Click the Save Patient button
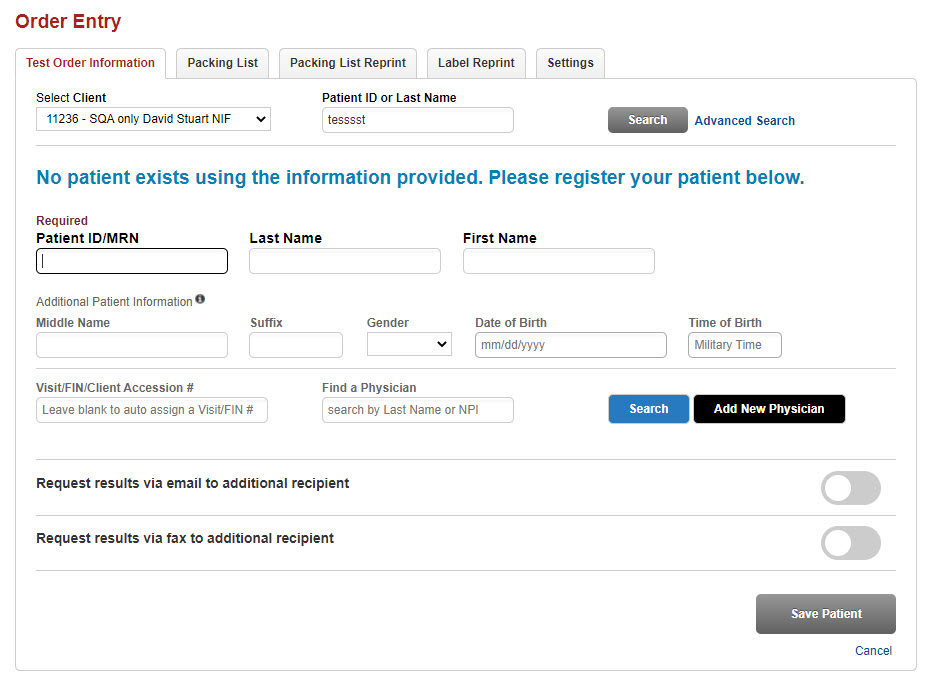Image resolution: width=929 pixels, height=686 pixels. coord(825,614)
